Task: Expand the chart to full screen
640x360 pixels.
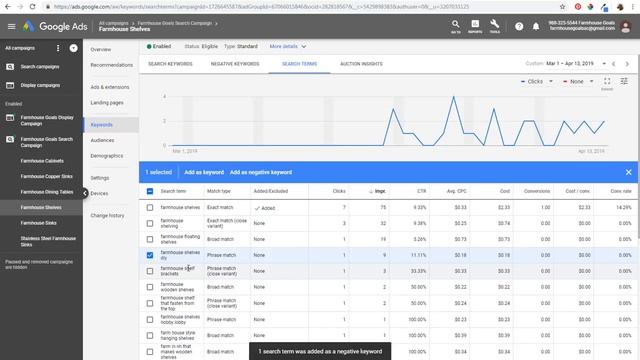Action: coord(607,81)
